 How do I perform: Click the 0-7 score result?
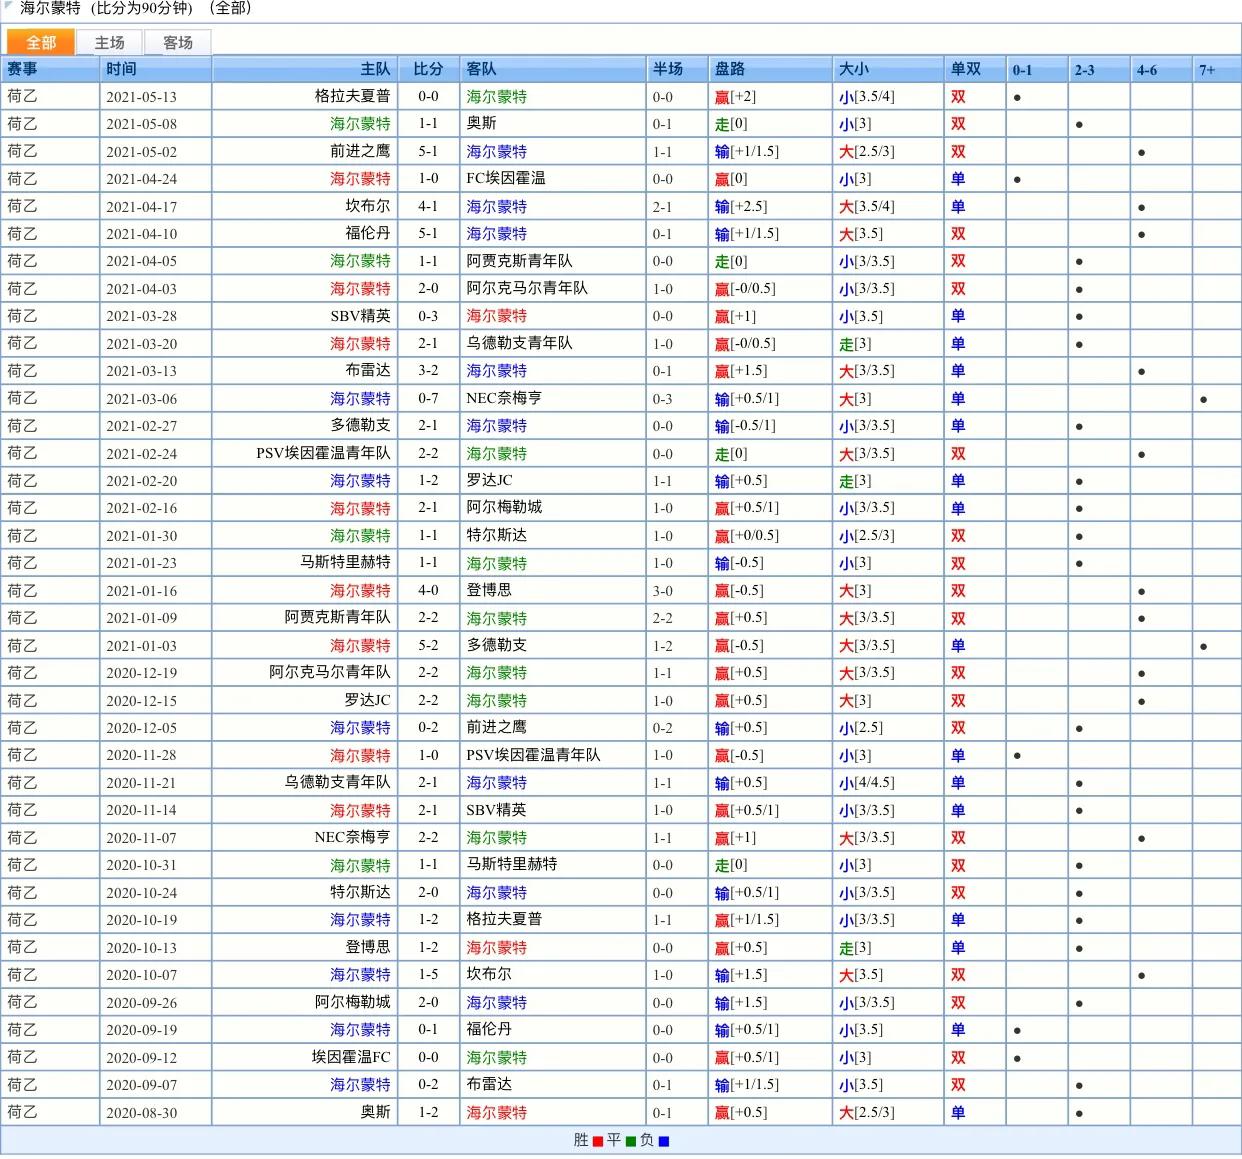point(428,398)
